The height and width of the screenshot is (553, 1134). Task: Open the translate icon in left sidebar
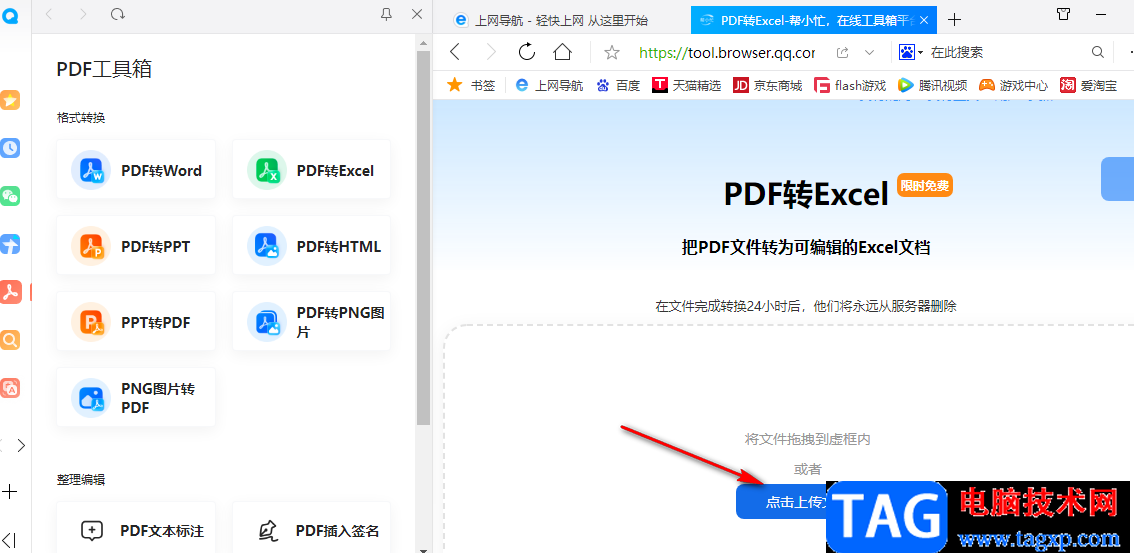(10, 388)
